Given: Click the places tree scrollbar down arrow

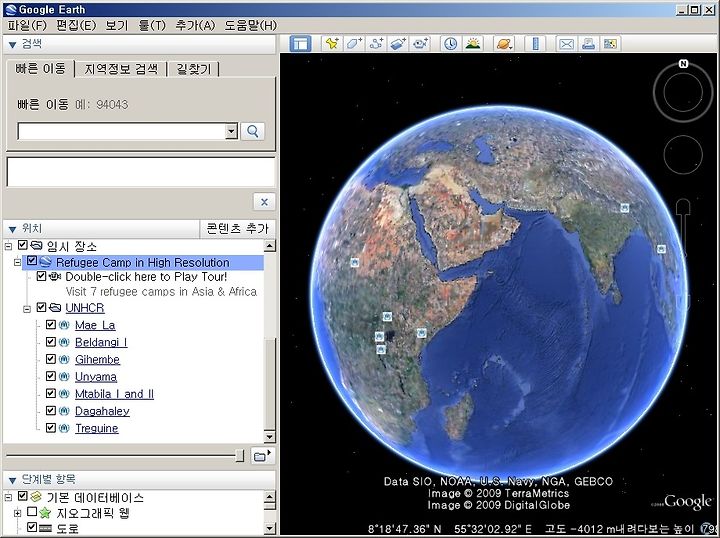Looking at the screenshot, I should (x=270, y=437).
